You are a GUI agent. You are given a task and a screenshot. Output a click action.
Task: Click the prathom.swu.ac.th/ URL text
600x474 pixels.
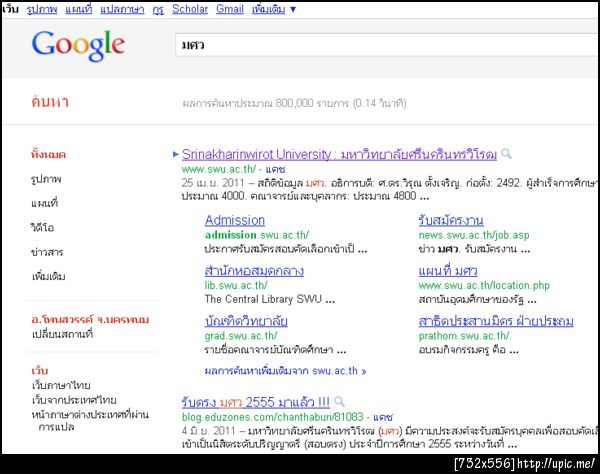click(464, 336)
